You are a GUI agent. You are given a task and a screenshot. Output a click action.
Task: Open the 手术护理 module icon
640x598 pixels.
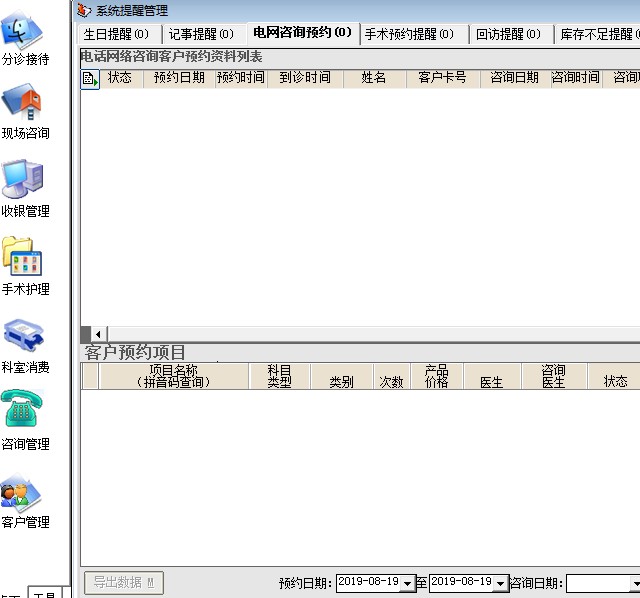[x=22, y=257]
